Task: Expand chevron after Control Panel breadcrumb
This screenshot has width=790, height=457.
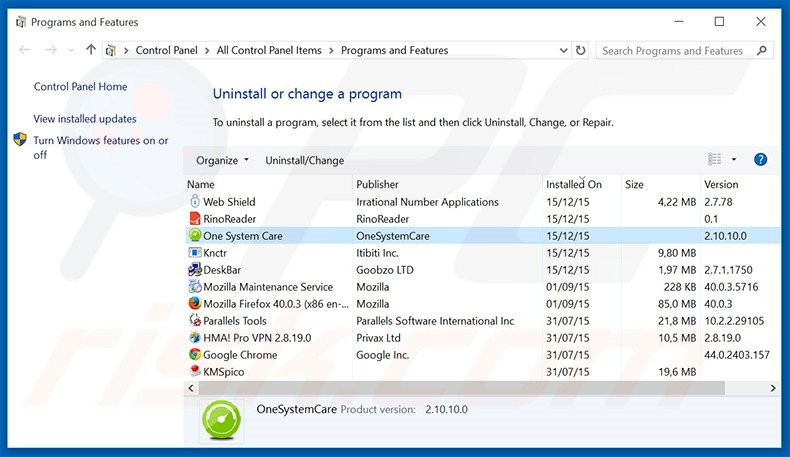Action: point(207,50)
